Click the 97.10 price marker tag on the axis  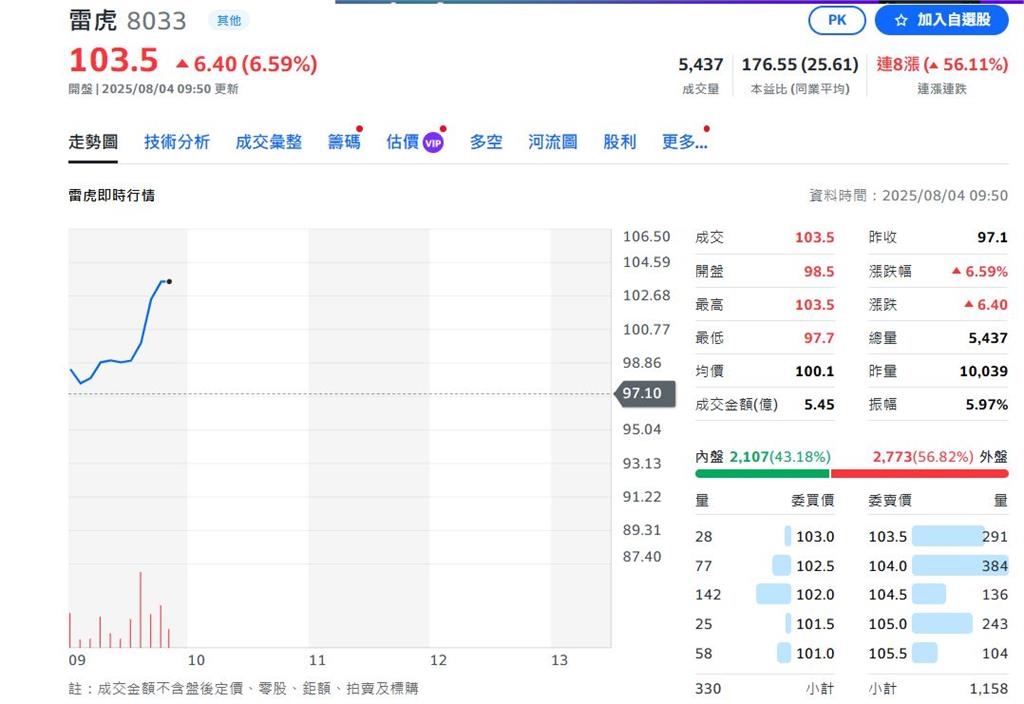click(643, 394)
